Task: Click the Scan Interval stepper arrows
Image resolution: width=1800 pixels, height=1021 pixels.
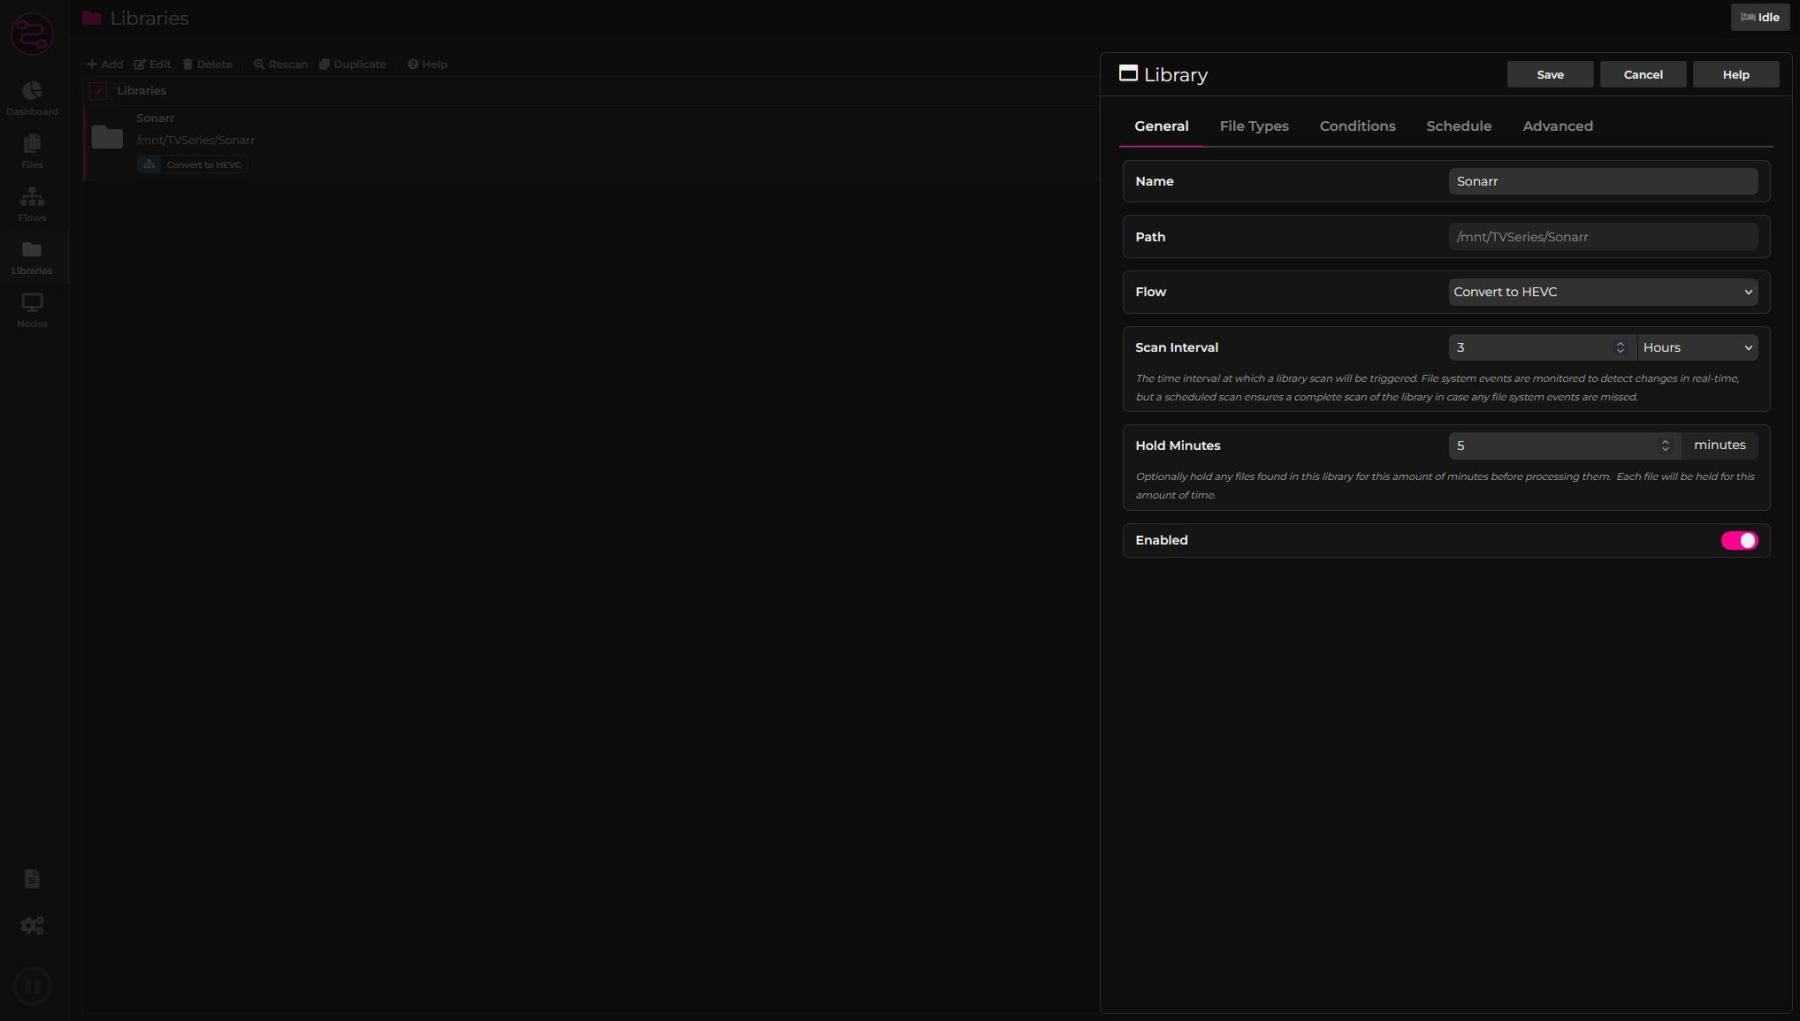Action: coord(1620,347)
